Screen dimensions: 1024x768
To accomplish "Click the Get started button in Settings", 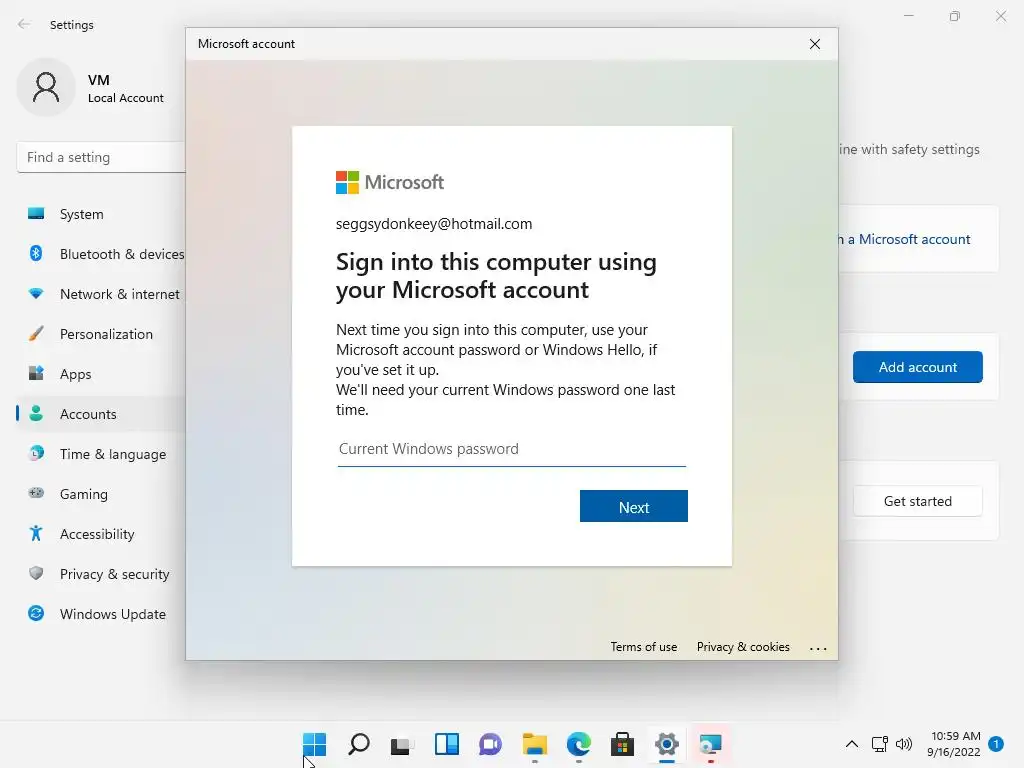I will pos(918,501).
